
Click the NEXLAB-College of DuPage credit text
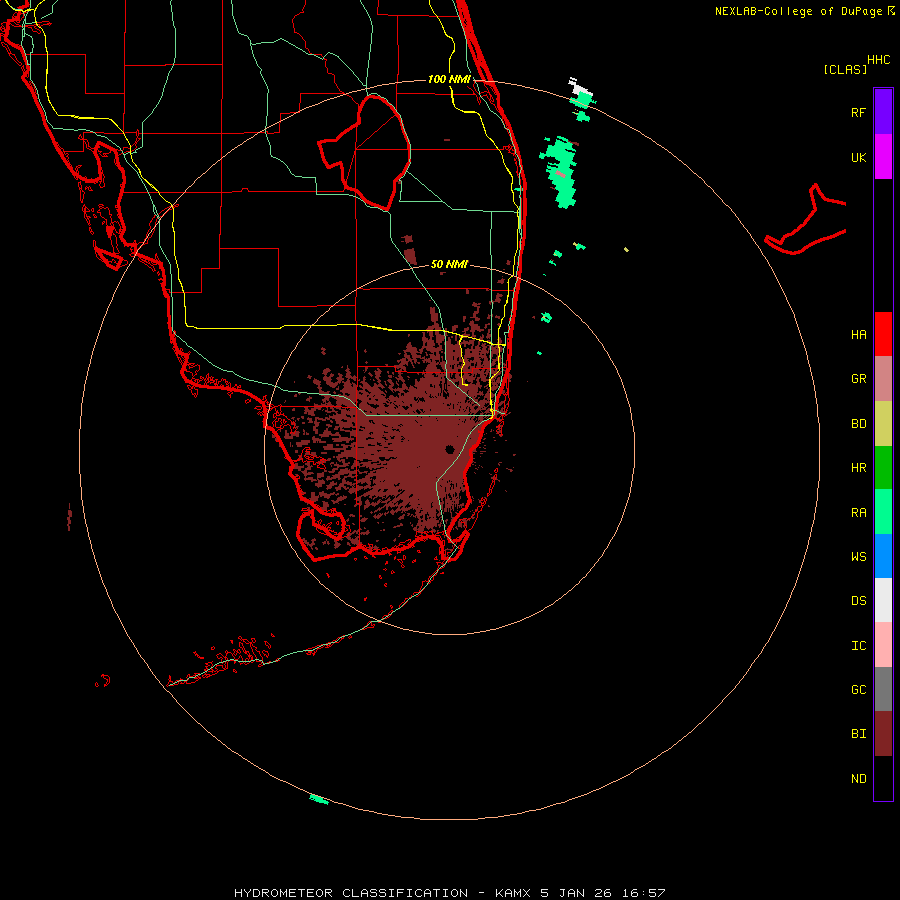click(x=798, y=11)
